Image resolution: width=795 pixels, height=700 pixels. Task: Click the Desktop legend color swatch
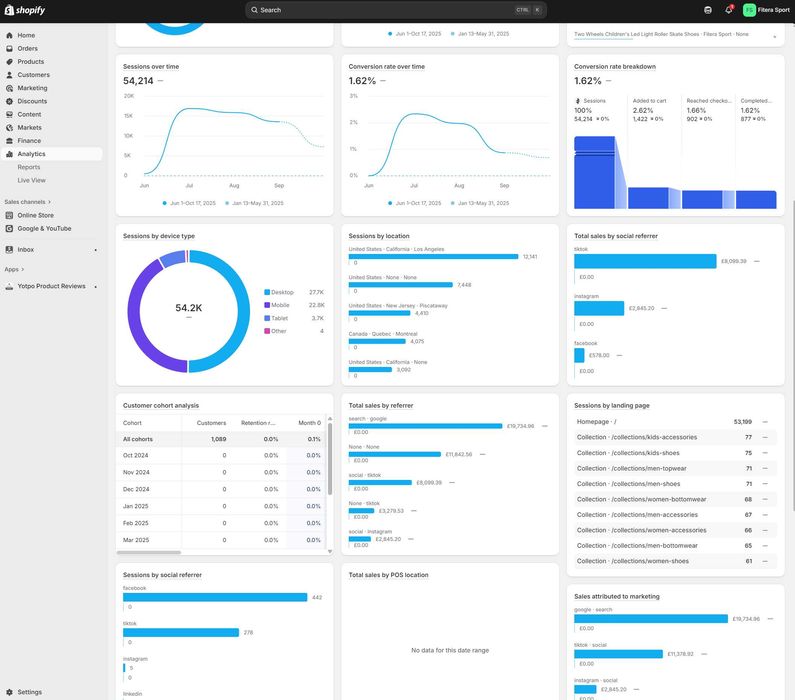point(267,292)
